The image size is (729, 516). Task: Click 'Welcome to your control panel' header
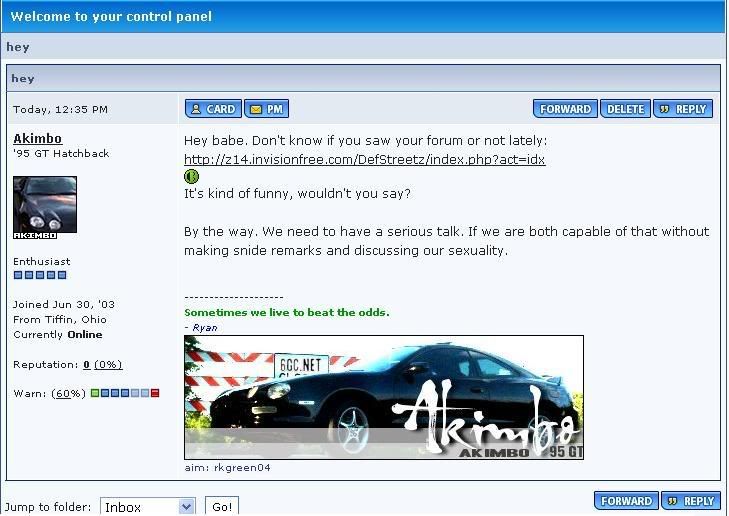pyautogui.click(x=111, y=17)
